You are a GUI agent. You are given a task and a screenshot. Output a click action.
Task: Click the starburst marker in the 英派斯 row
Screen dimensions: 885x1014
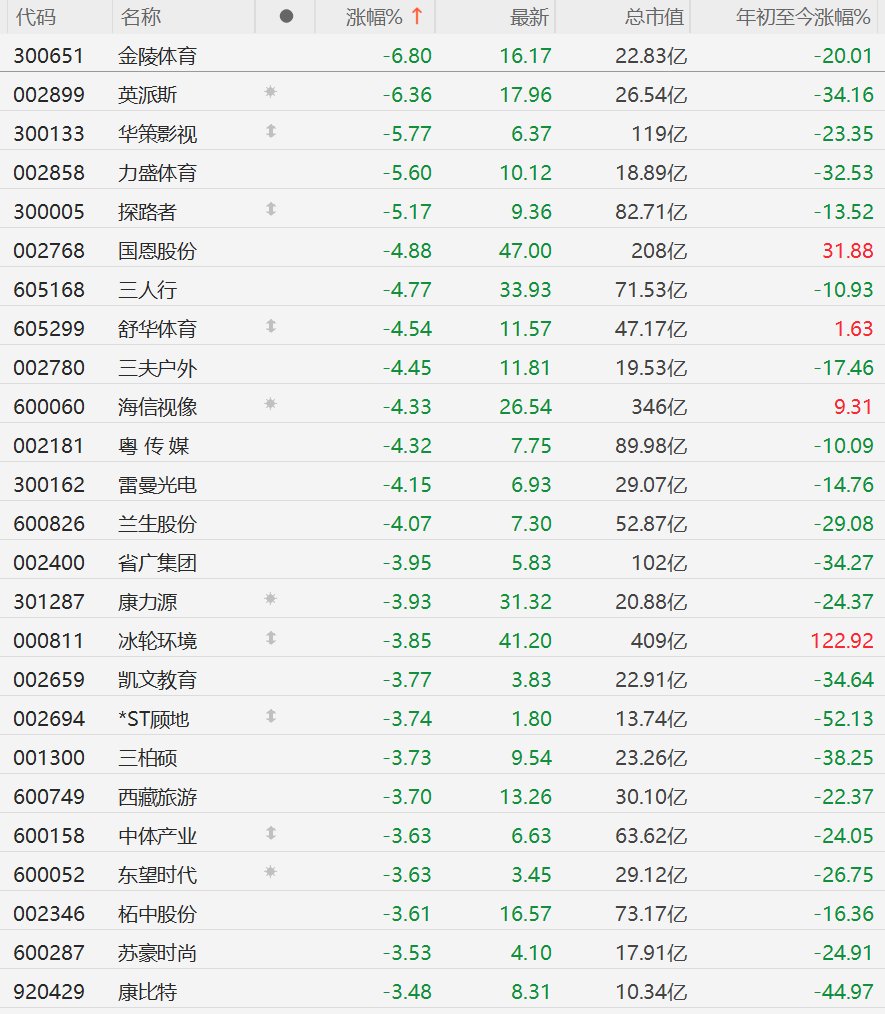click(x=271, y=92)
